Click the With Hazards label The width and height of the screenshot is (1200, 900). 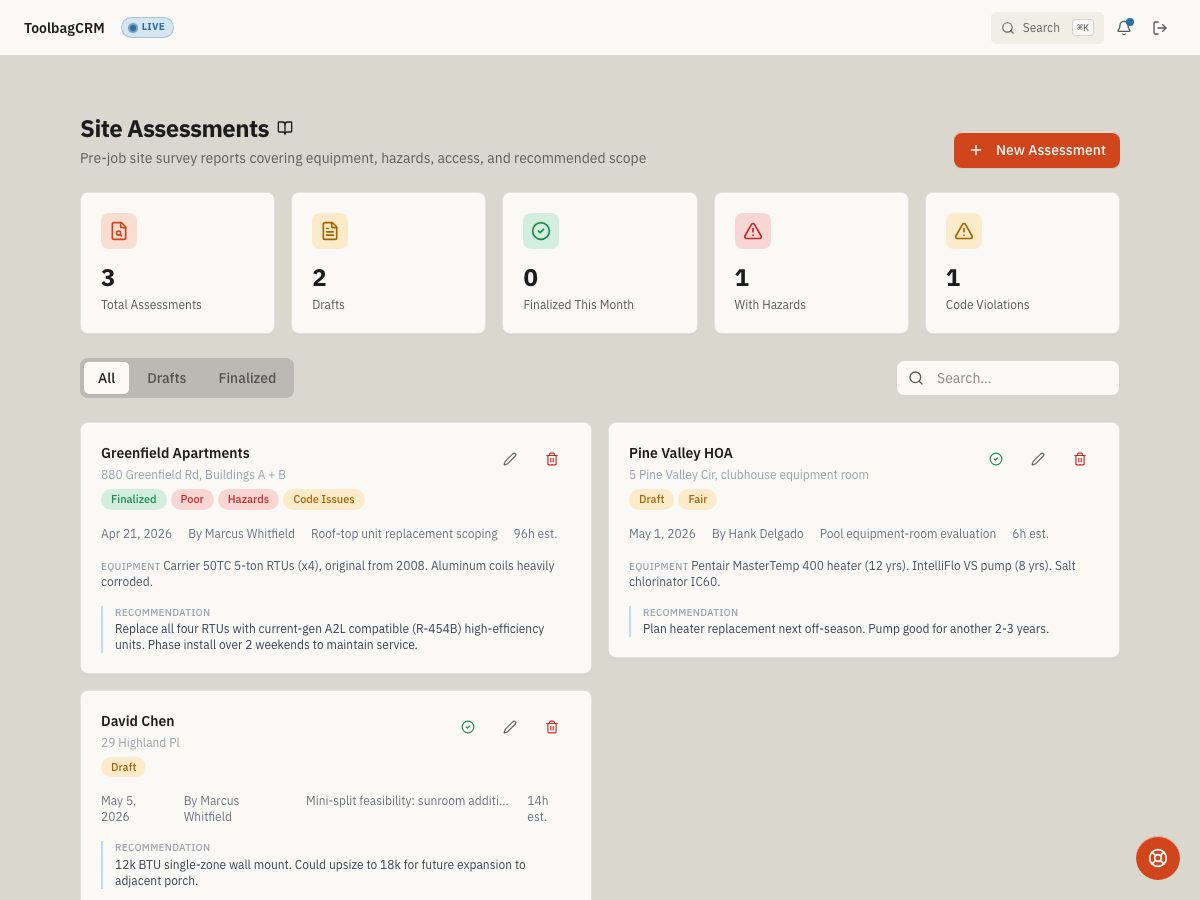tap(770, 305)
